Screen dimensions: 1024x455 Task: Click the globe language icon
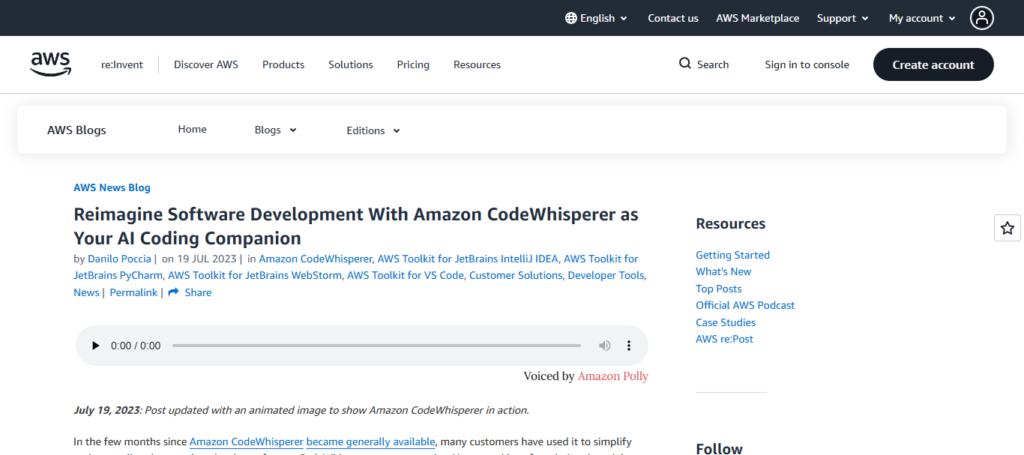[x=571, y=18]
